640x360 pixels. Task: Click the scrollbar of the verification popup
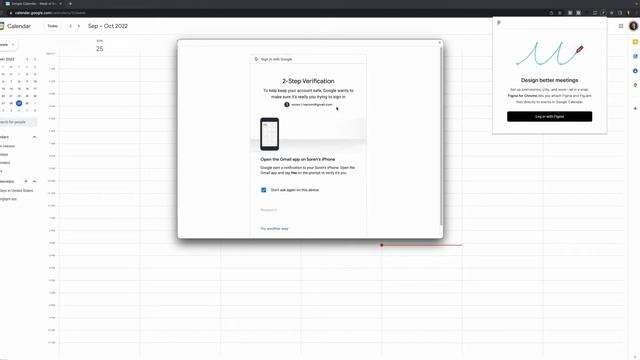[441, 135]
